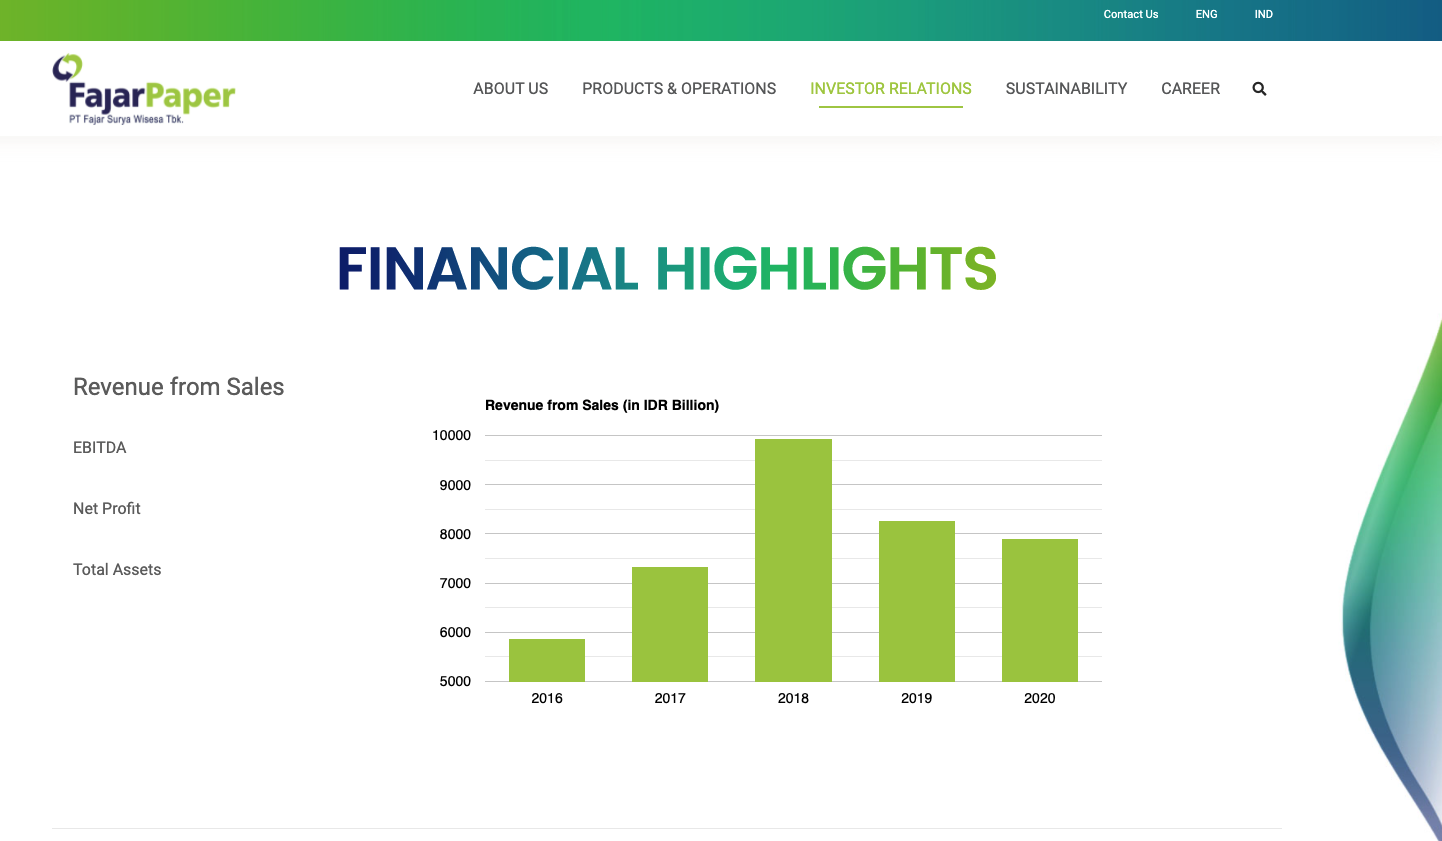The height and width of the screenshot is (841, 1442).
Task: Click the 2019 revenue bar
Action: coord(916,601)
